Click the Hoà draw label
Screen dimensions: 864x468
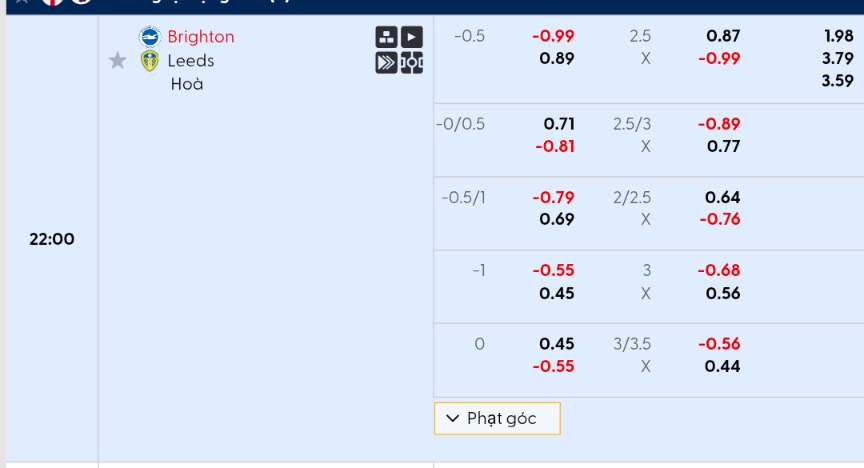[187, 84]
